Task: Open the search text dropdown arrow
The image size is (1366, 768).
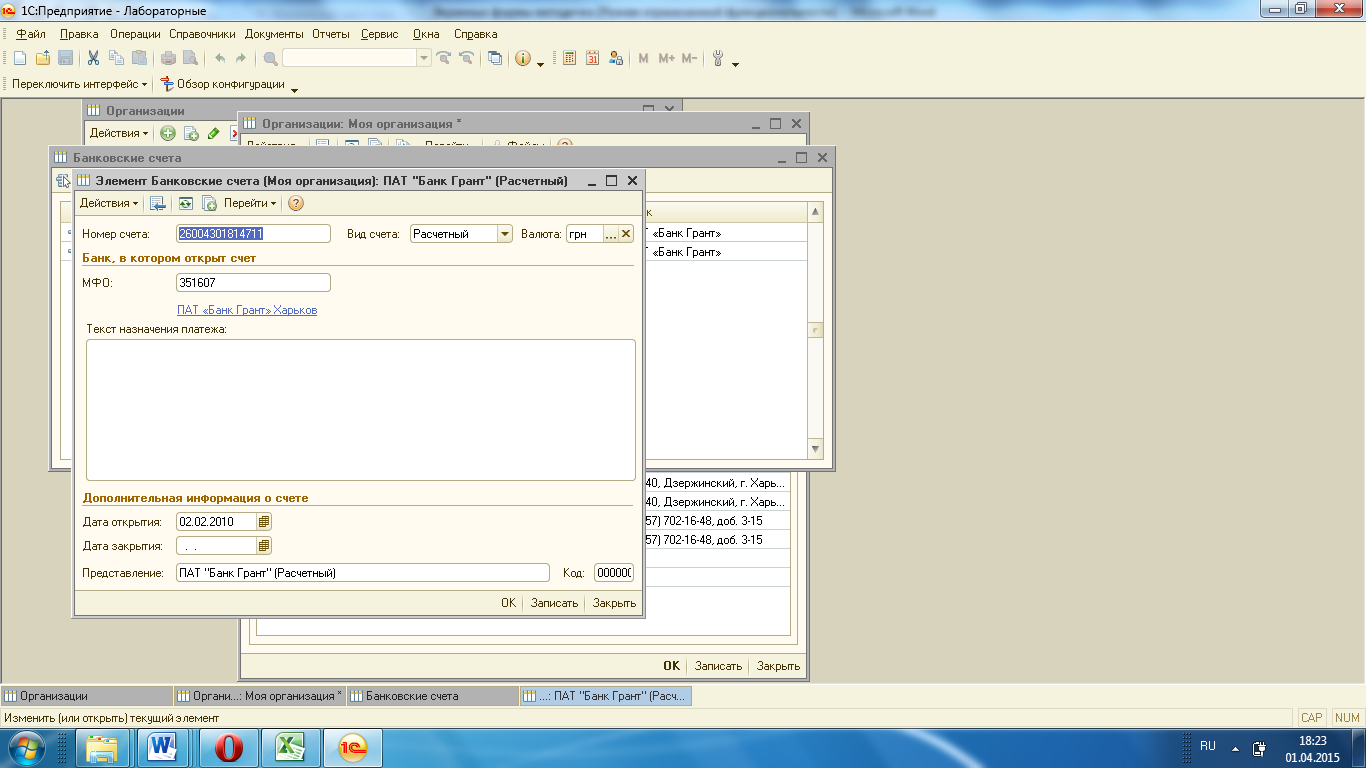Action: (x=425, y=58)
